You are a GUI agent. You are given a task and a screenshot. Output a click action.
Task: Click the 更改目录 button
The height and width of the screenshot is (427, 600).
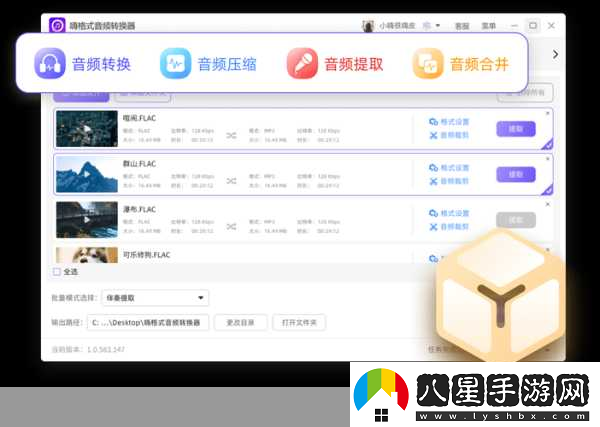coord(240,323)
